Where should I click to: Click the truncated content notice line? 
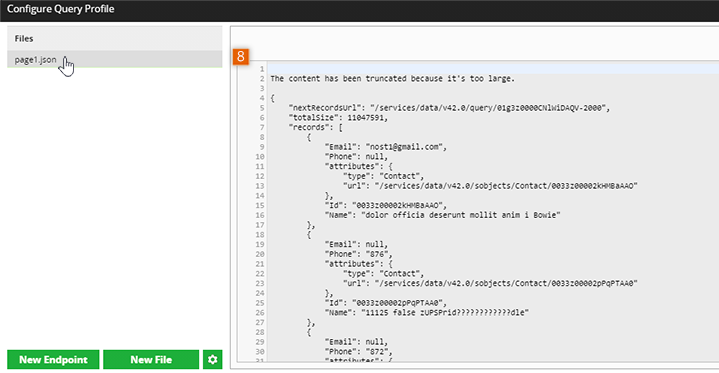point(393,78)
